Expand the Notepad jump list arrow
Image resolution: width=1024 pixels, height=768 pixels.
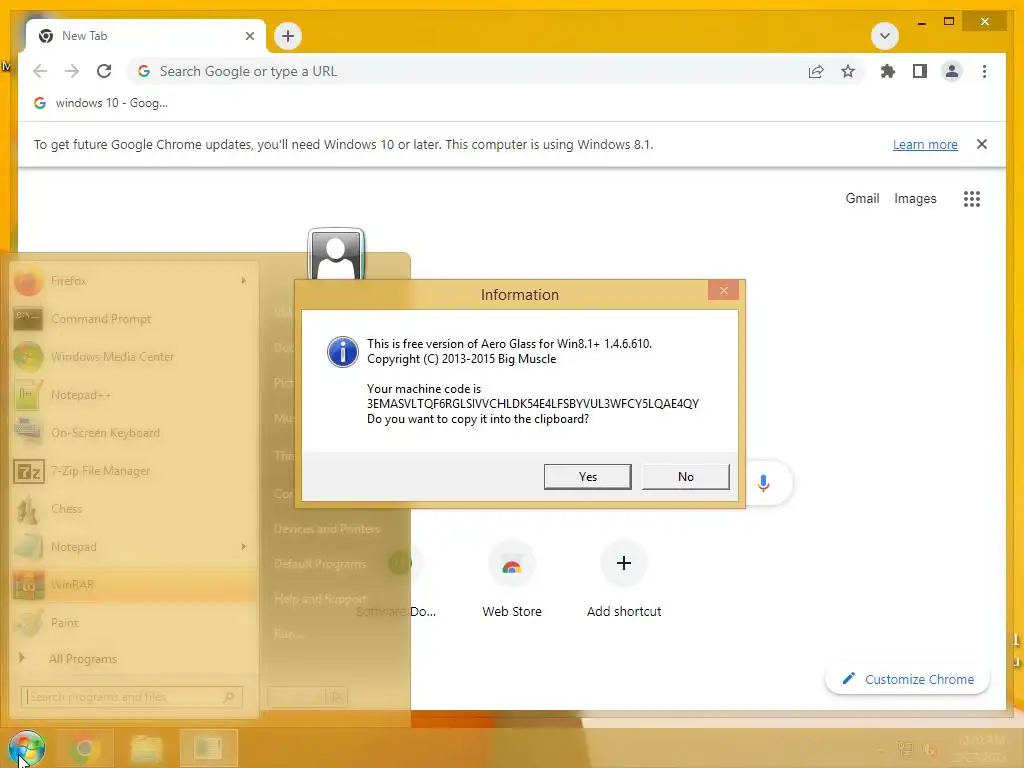(244, 546)
